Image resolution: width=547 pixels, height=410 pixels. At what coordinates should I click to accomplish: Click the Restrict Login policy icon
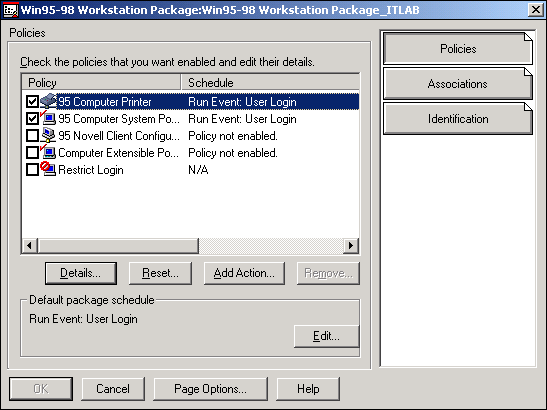click(48, 170)
